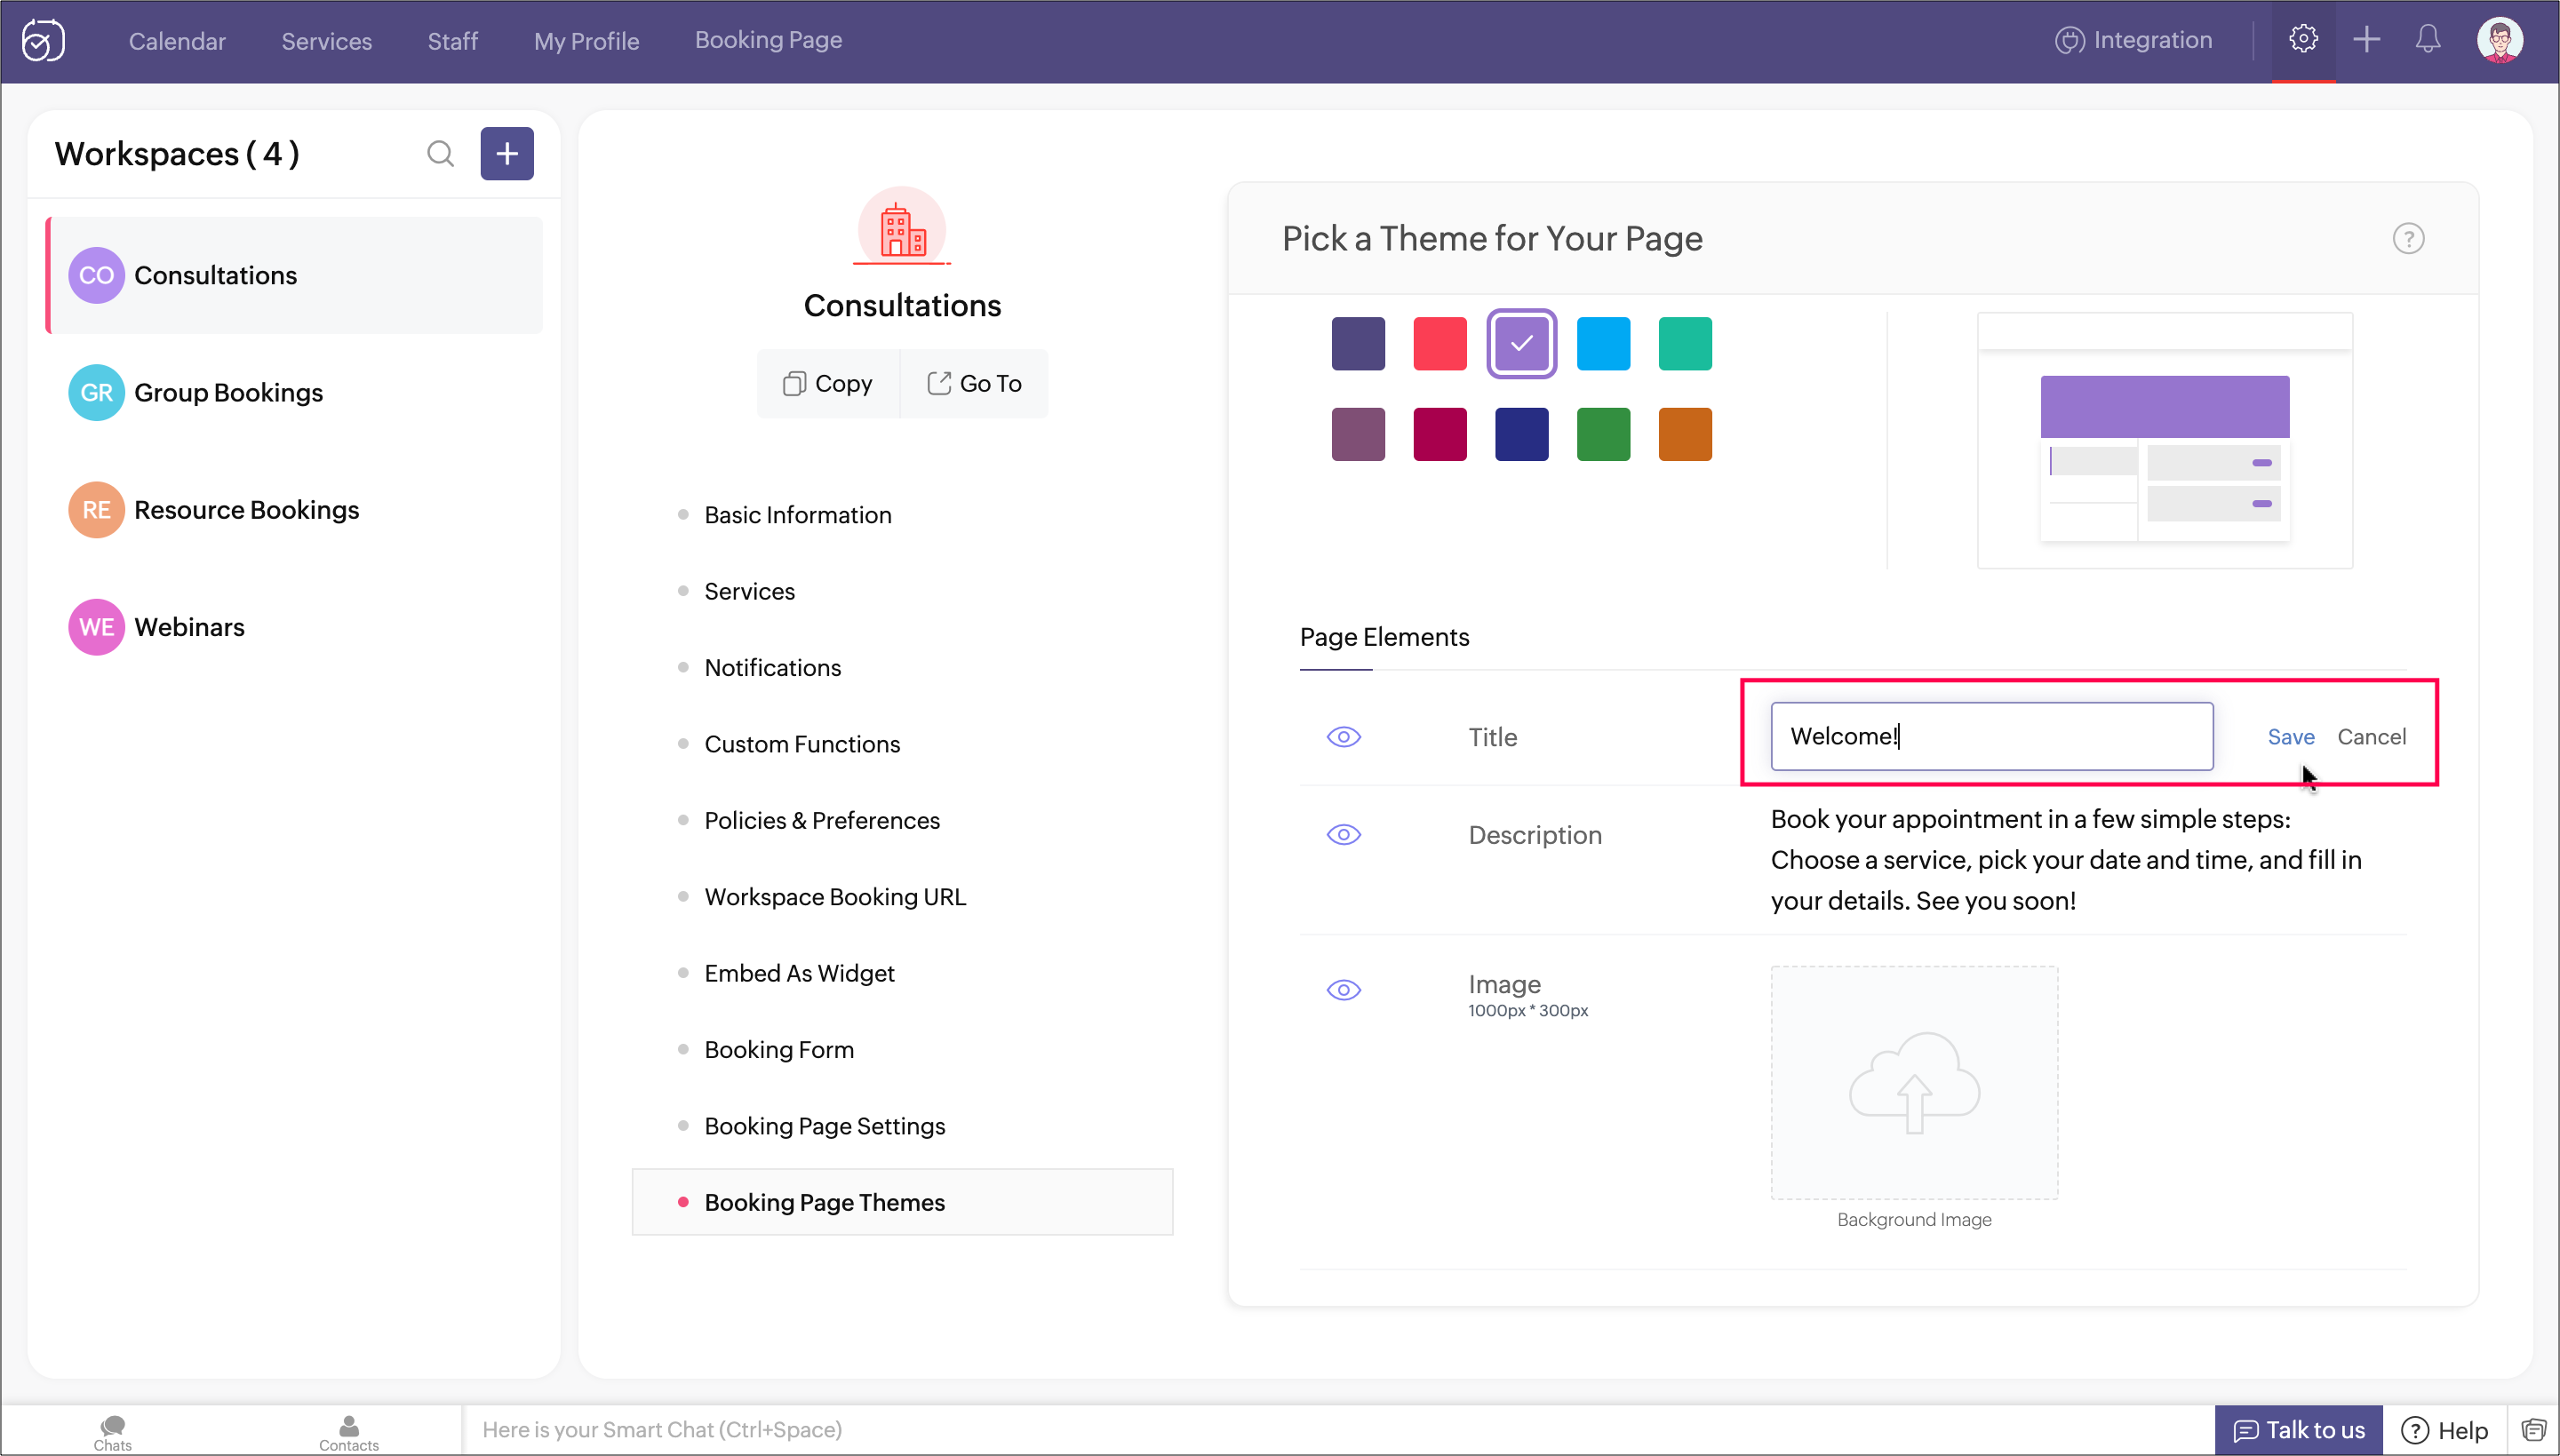2560x1456 pixels.
Task: Open Chats in the bottom bar
Action: [x=112, y=1431]
